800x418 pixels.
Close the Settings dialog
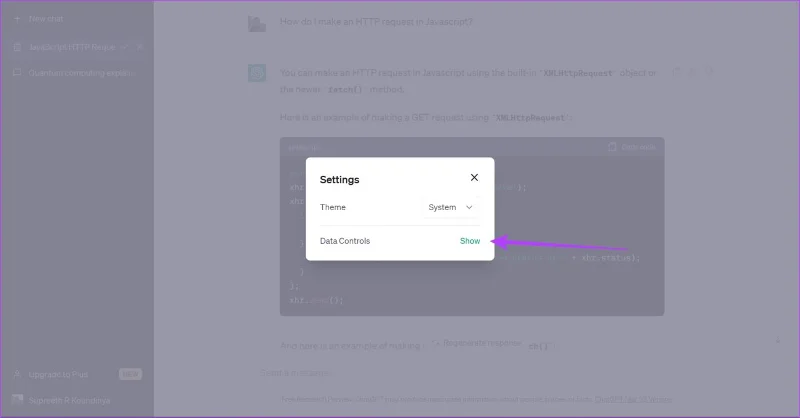click(x=474, y=177)
